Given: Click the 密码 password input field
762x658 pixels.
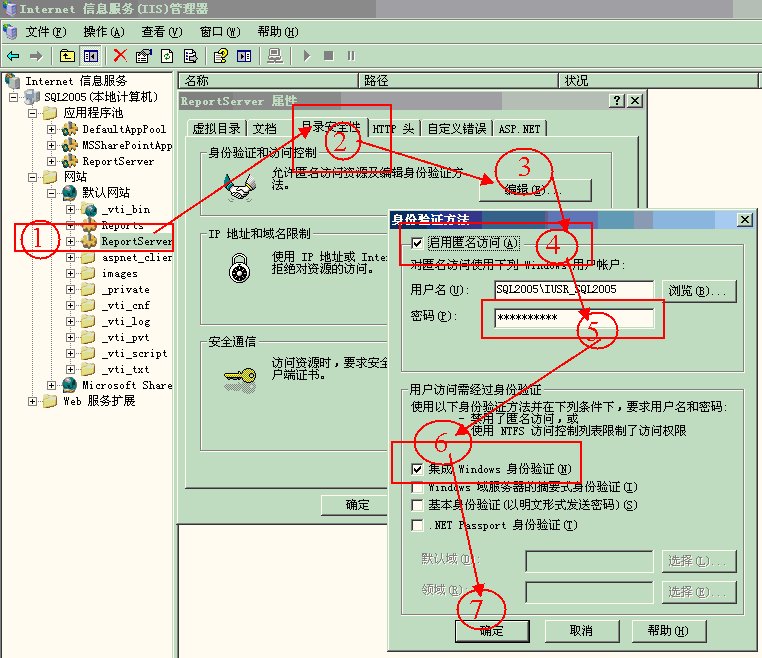Looking at the screenshot, I should (574, 318).
